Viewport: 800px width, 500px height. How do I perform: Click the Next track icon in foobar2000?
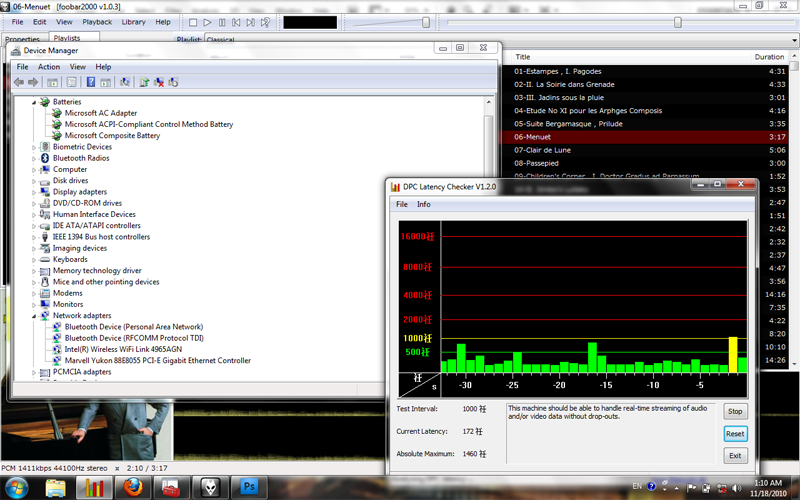click(x=251, y=22)
